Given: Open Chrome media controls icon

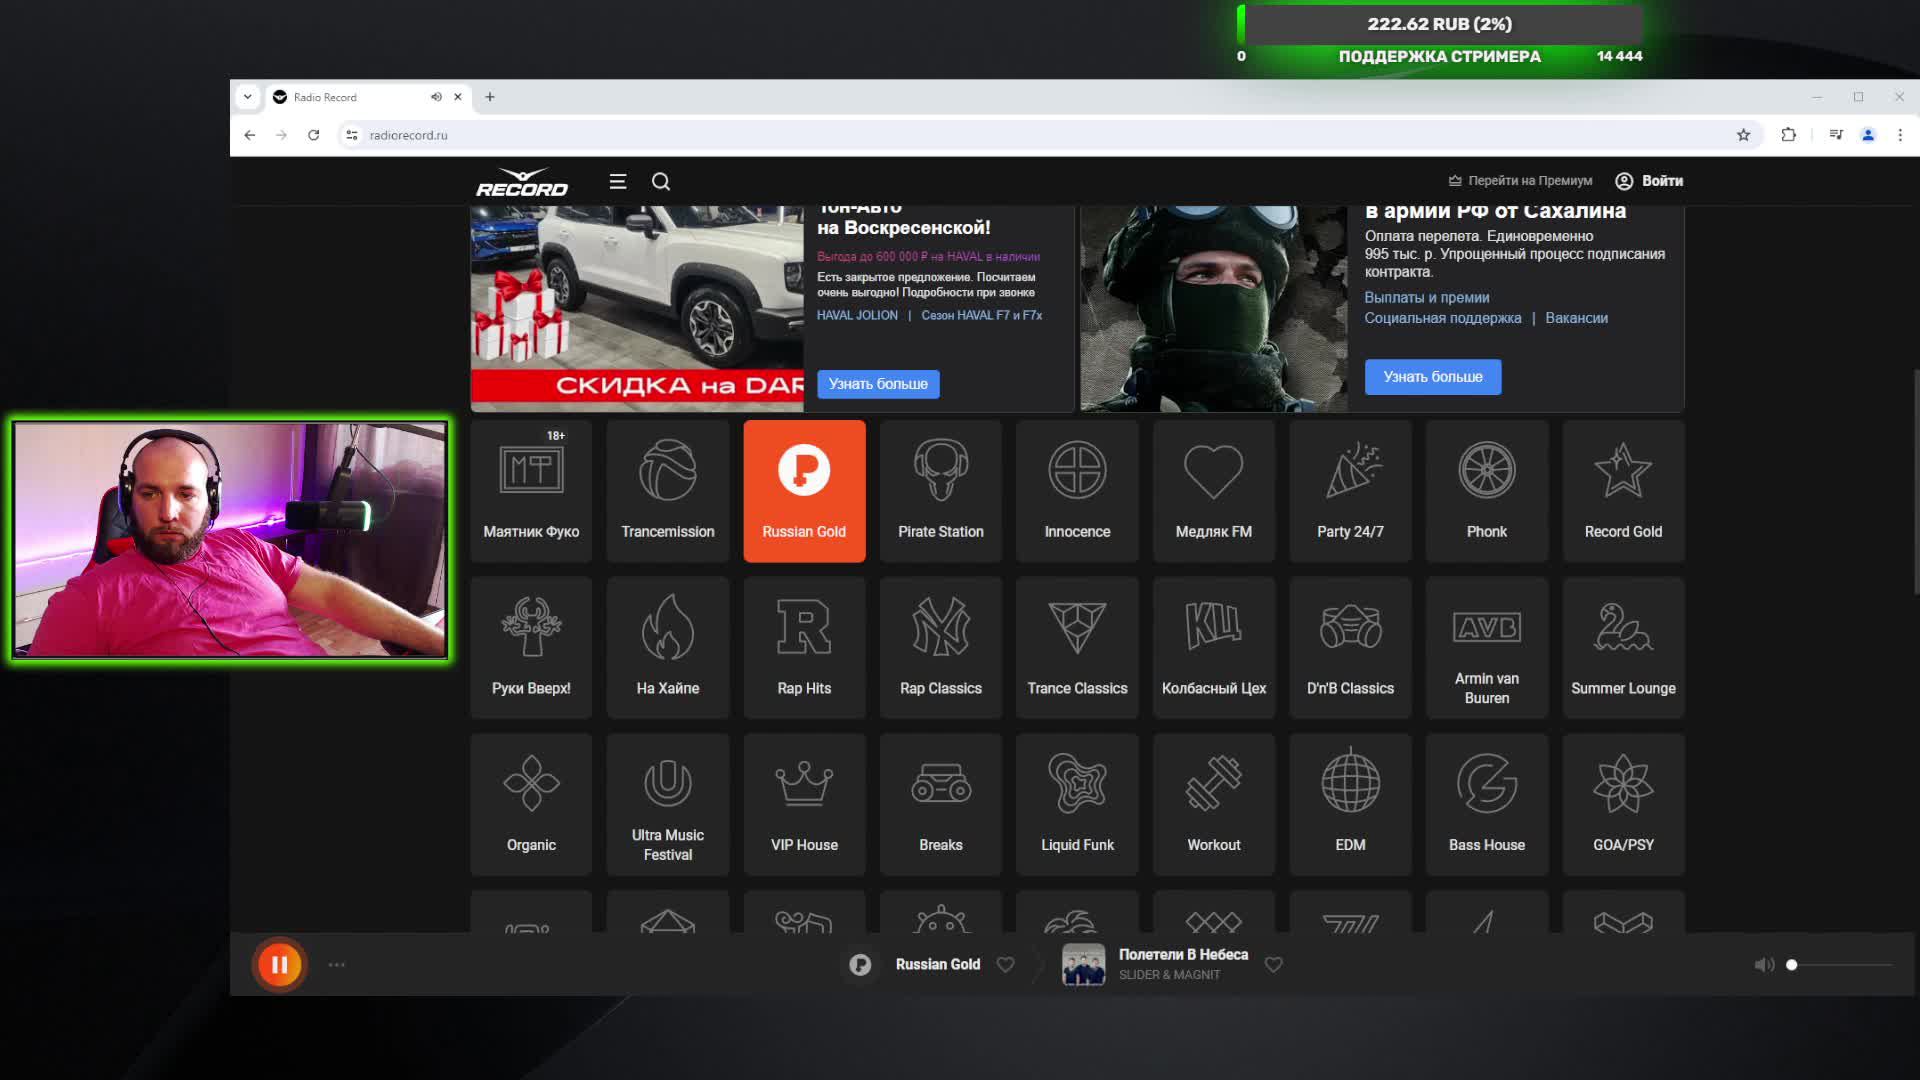Looking at the screenshot, I should click(x=1836, y=135).
